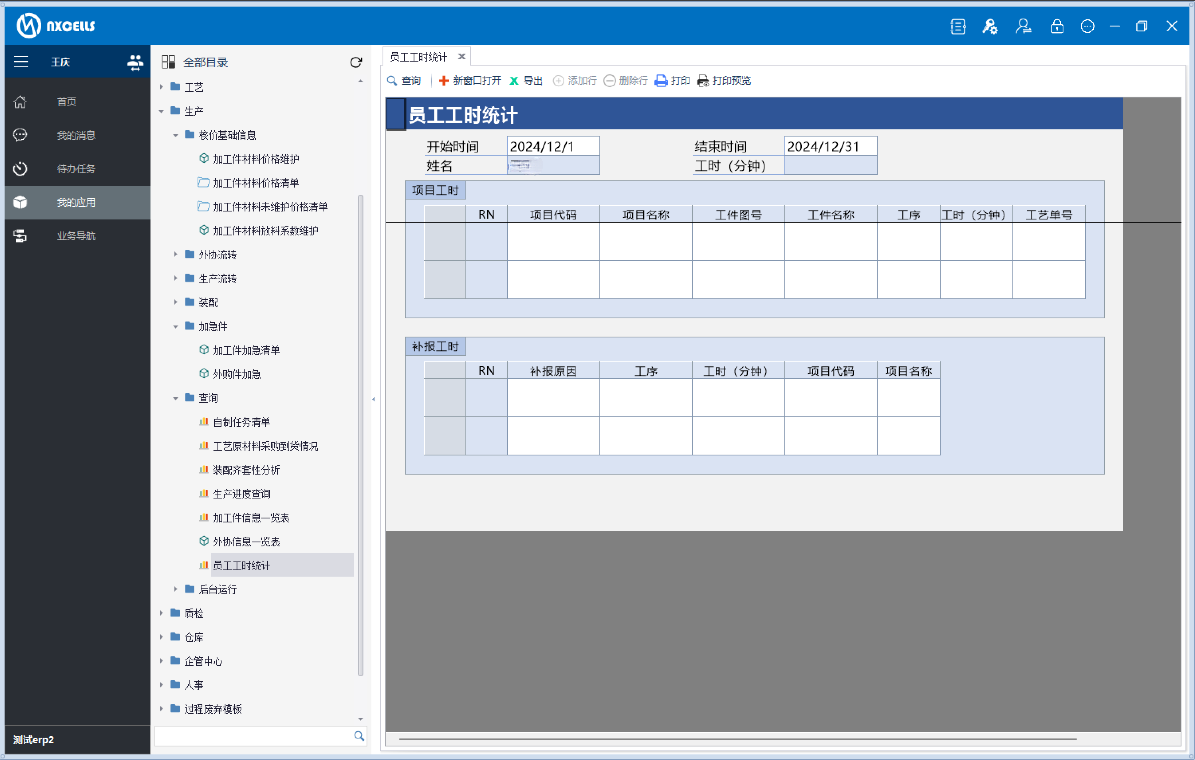Expand the 仓库 folder in directory
1195x760 pixels.
coord(161,637)
